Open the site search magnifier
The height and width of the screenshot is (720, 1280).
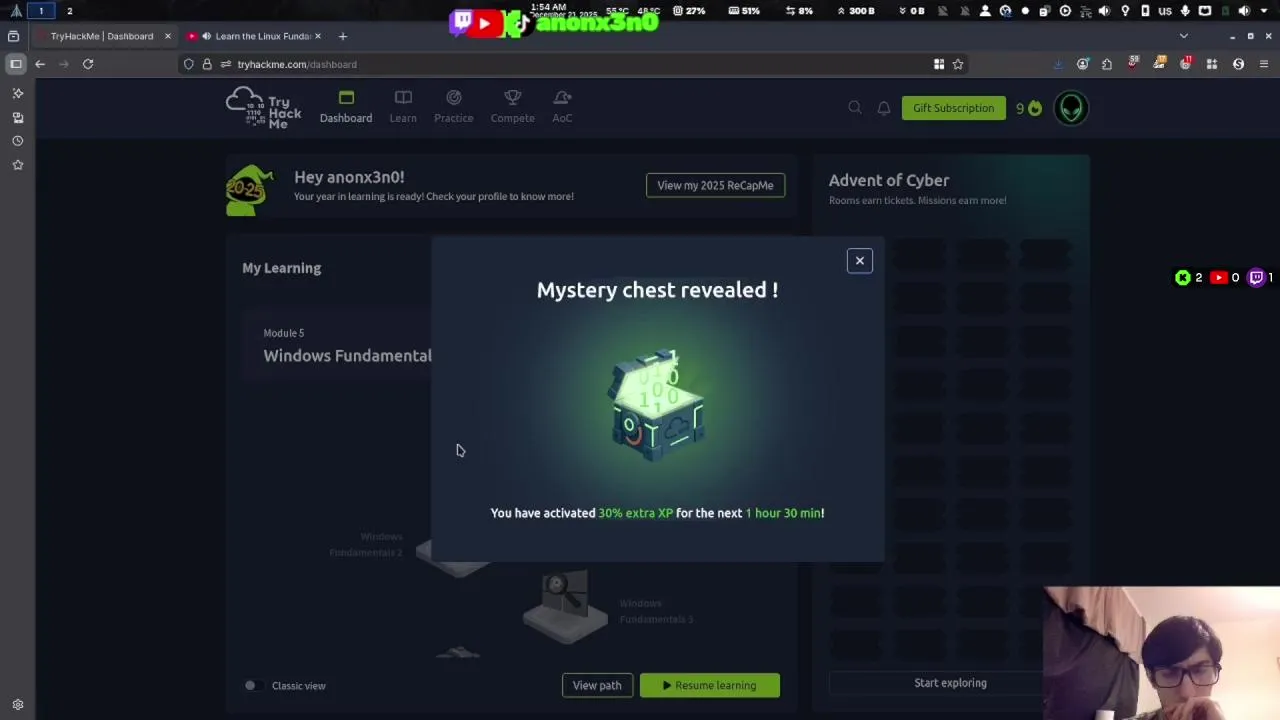pyautogui.click(x=855, y=108)
